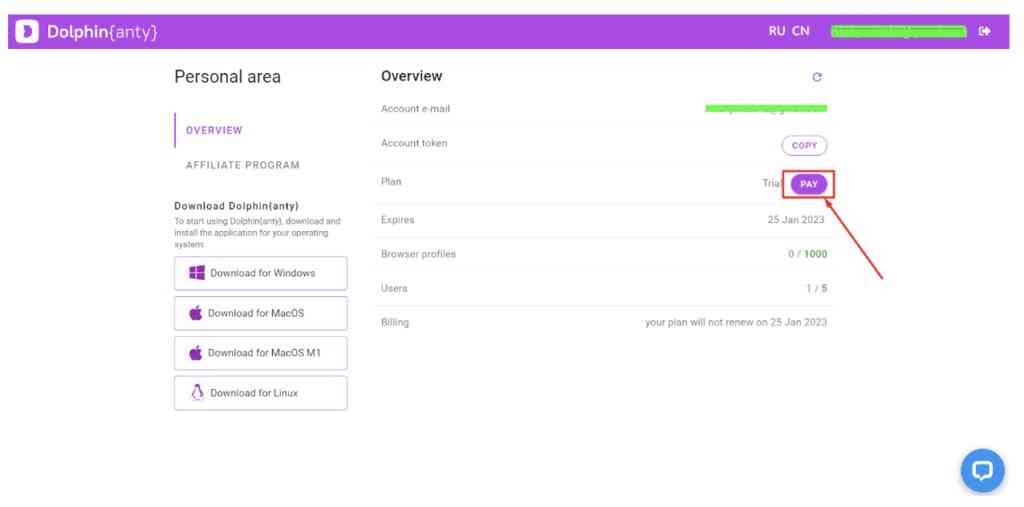Click the Browser profiles count value
1024x507 pixels.
tap(808, 254)
